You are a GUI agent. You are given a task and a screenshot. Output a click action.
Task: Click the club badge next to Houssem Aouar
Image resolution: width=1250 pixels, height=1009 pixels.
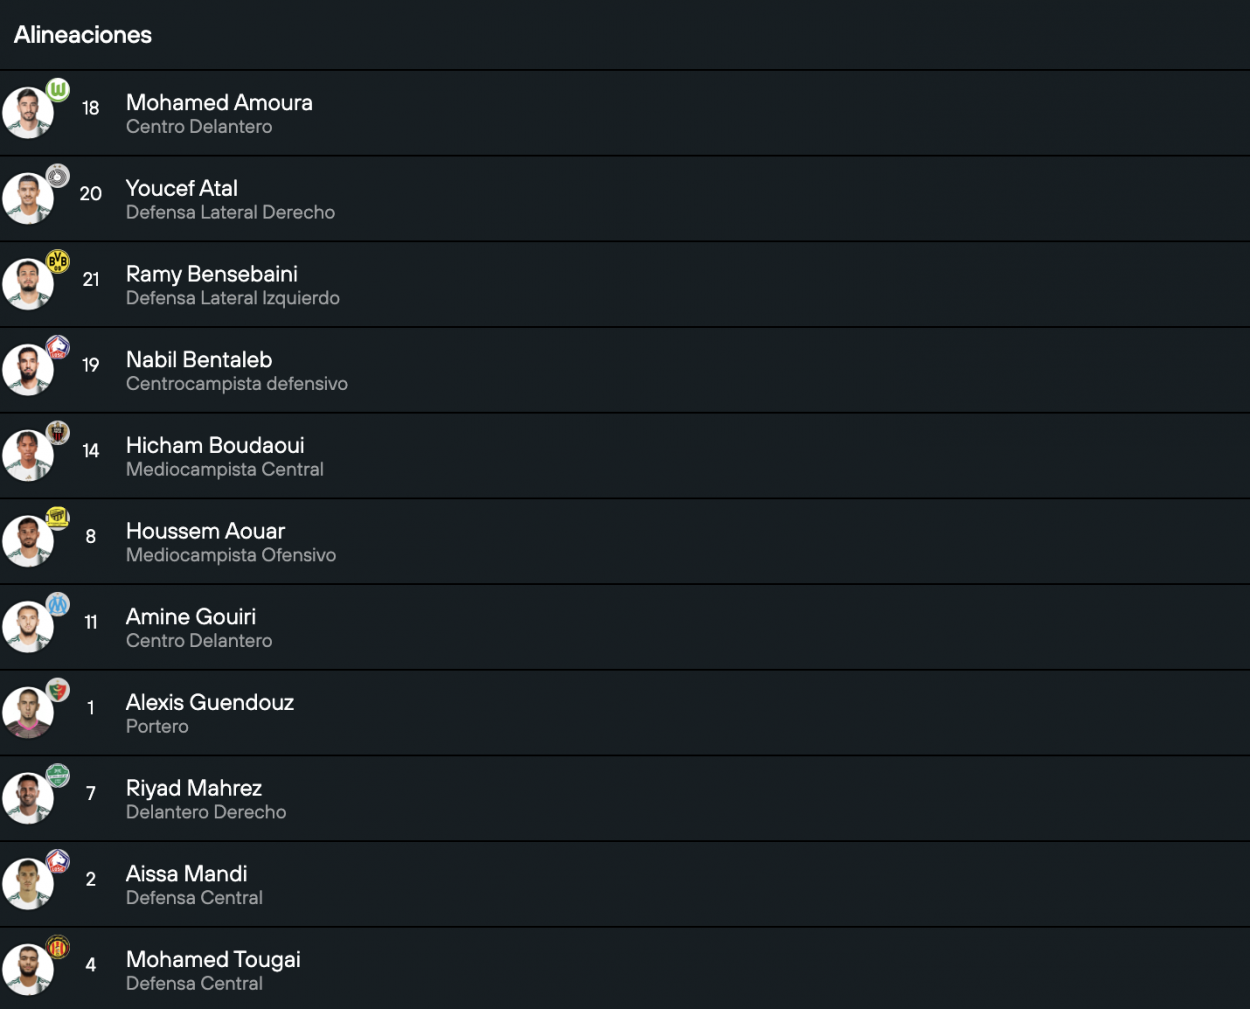(58, 518)
